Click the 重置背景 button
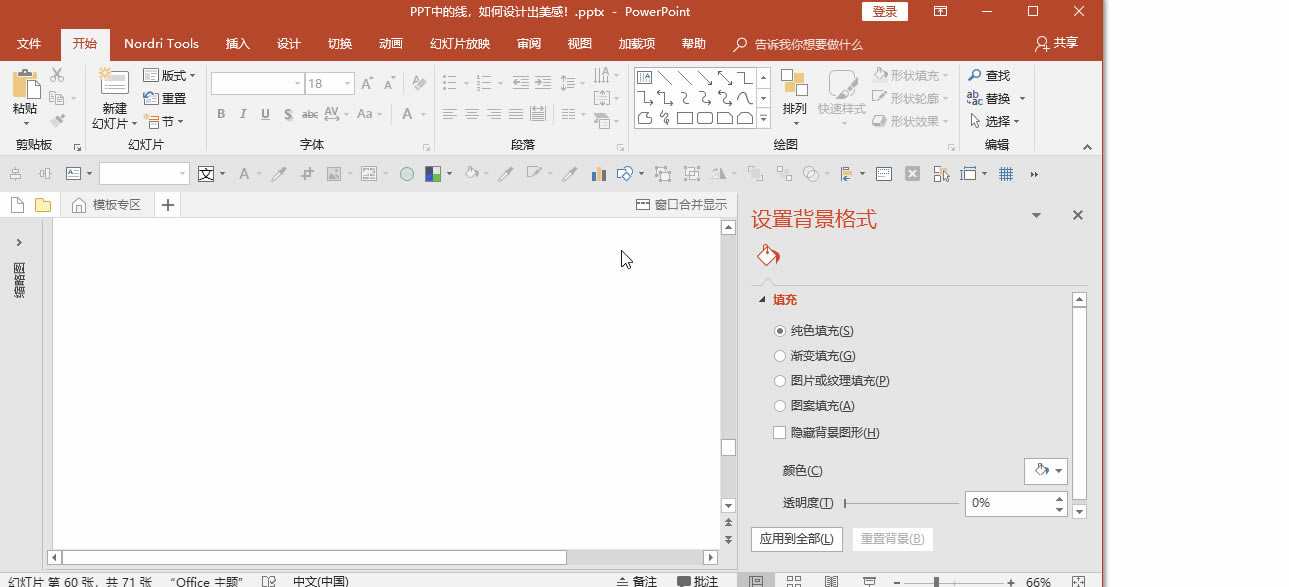This screenshot has height=587, width=1289. click(891, 538)
